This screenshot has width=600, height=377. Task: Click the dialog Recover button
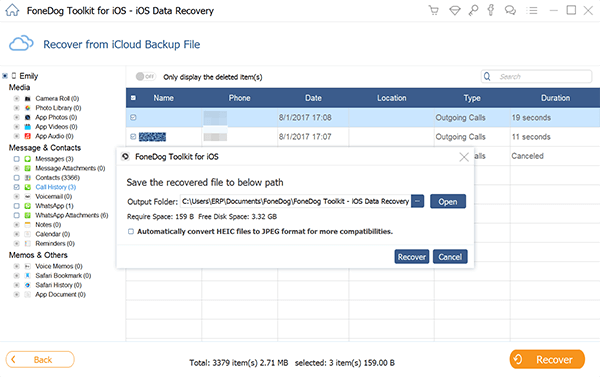pyautogui.click(x=412, y=257)
